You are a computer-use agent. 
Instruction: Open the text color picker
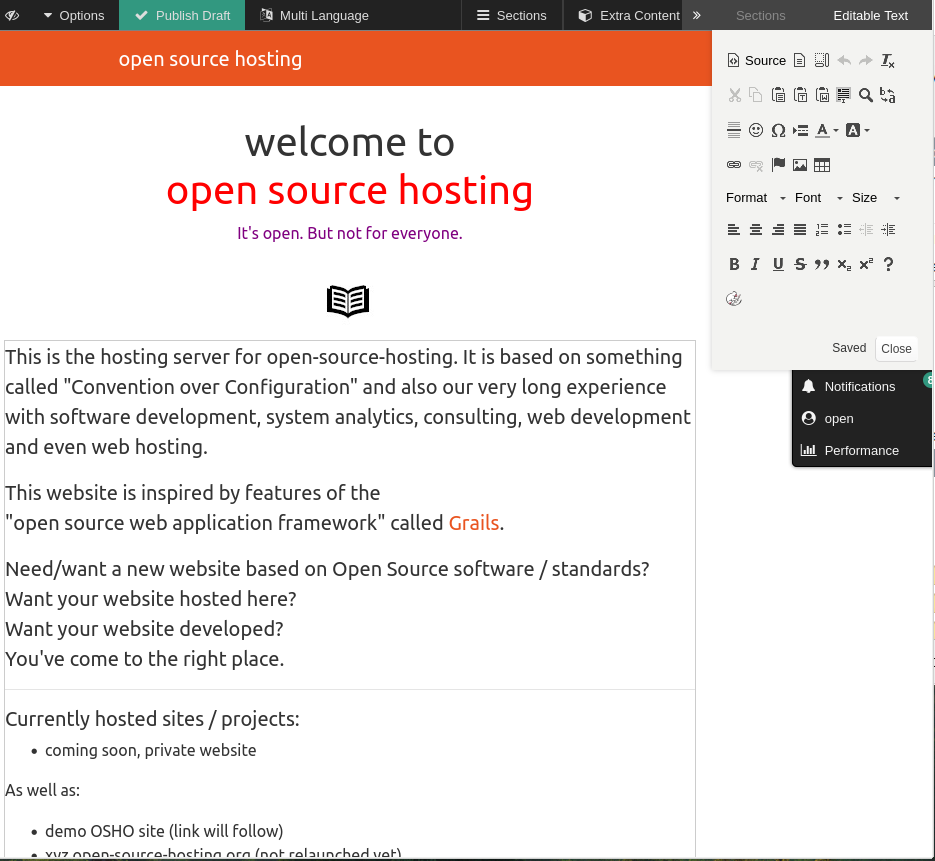click(828, 130)
